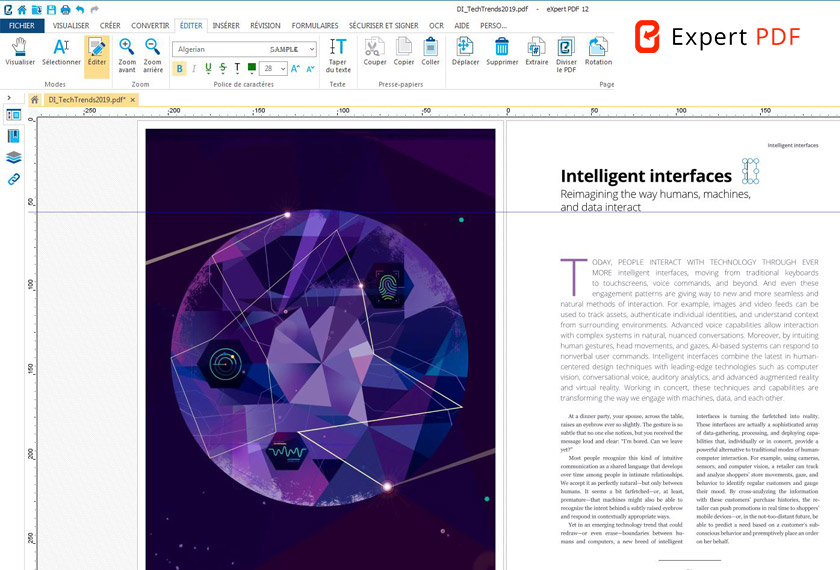The height and width of the screenshot is (570, 840).
Task: Click Diviser le PDF icon
Action: coord(566,55)
